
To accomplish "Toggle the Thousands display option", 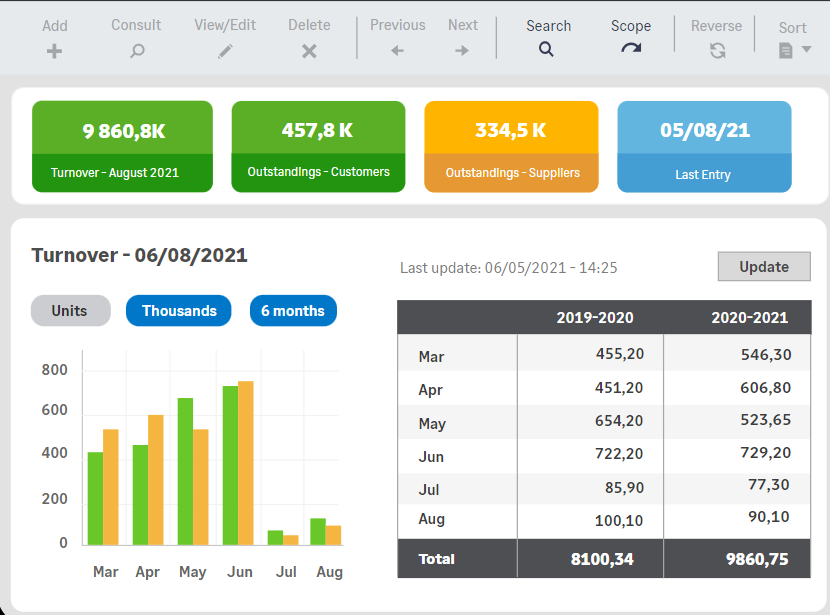I will tap(178, 311).
